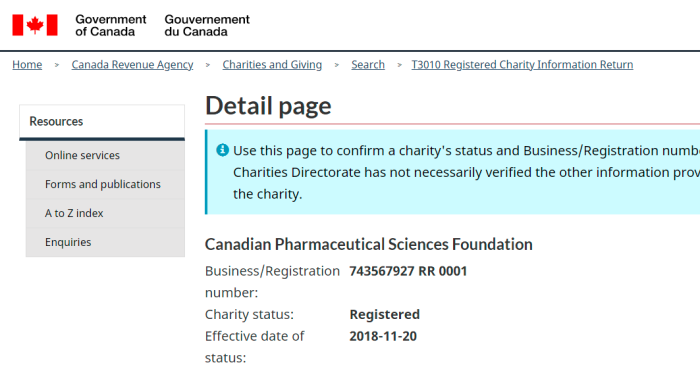Open Enquiries in the Resources menu
700x367 pixels.
[105, 242]
